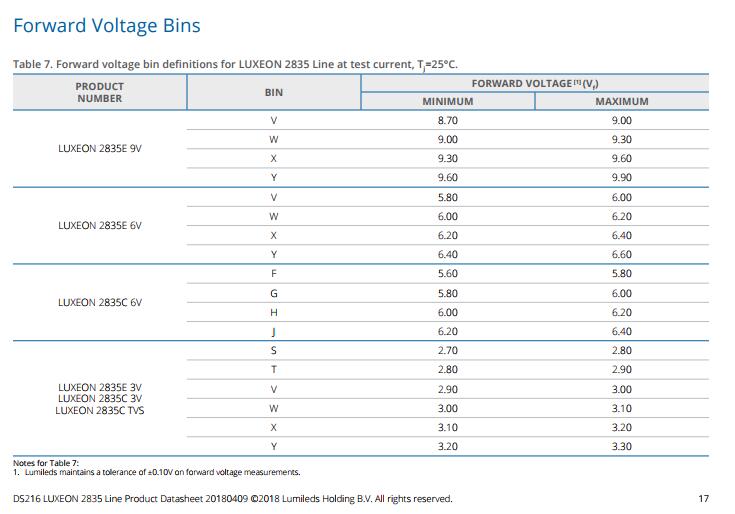Click minimum 6.00 in the bin H row
735x514 pixels.
[448, 313]
